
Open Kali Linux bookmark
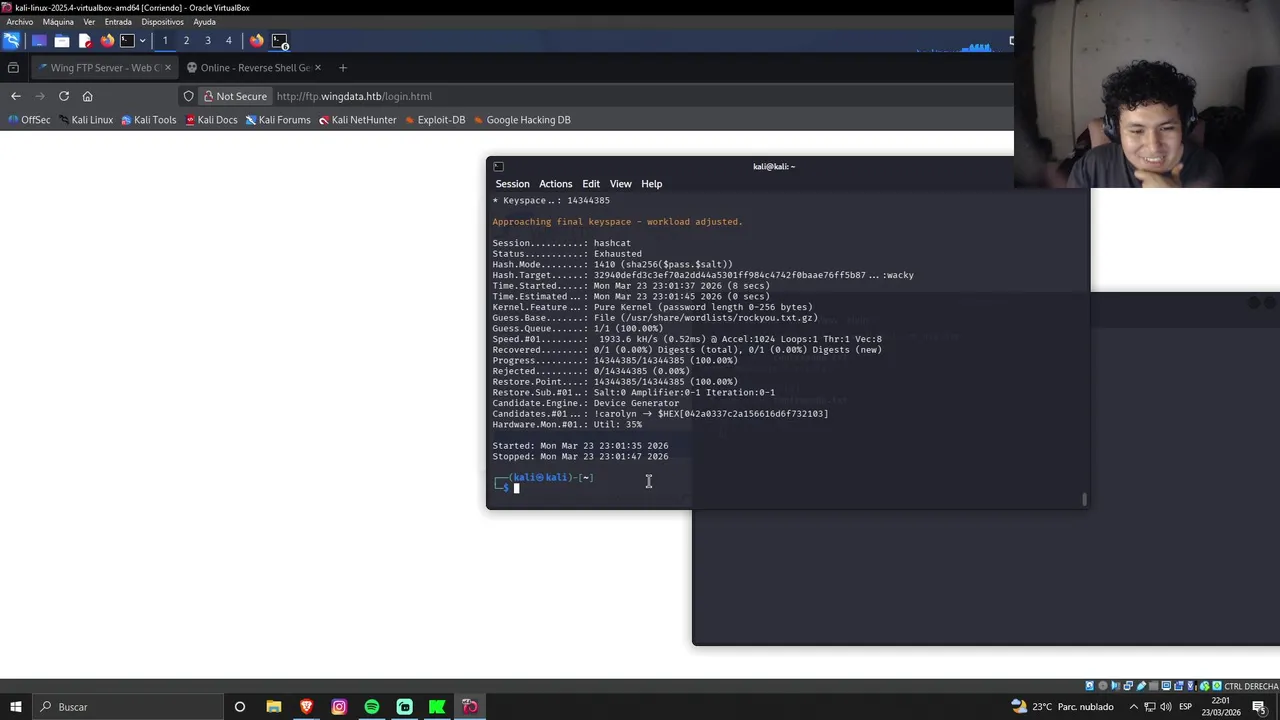(85, 120)
